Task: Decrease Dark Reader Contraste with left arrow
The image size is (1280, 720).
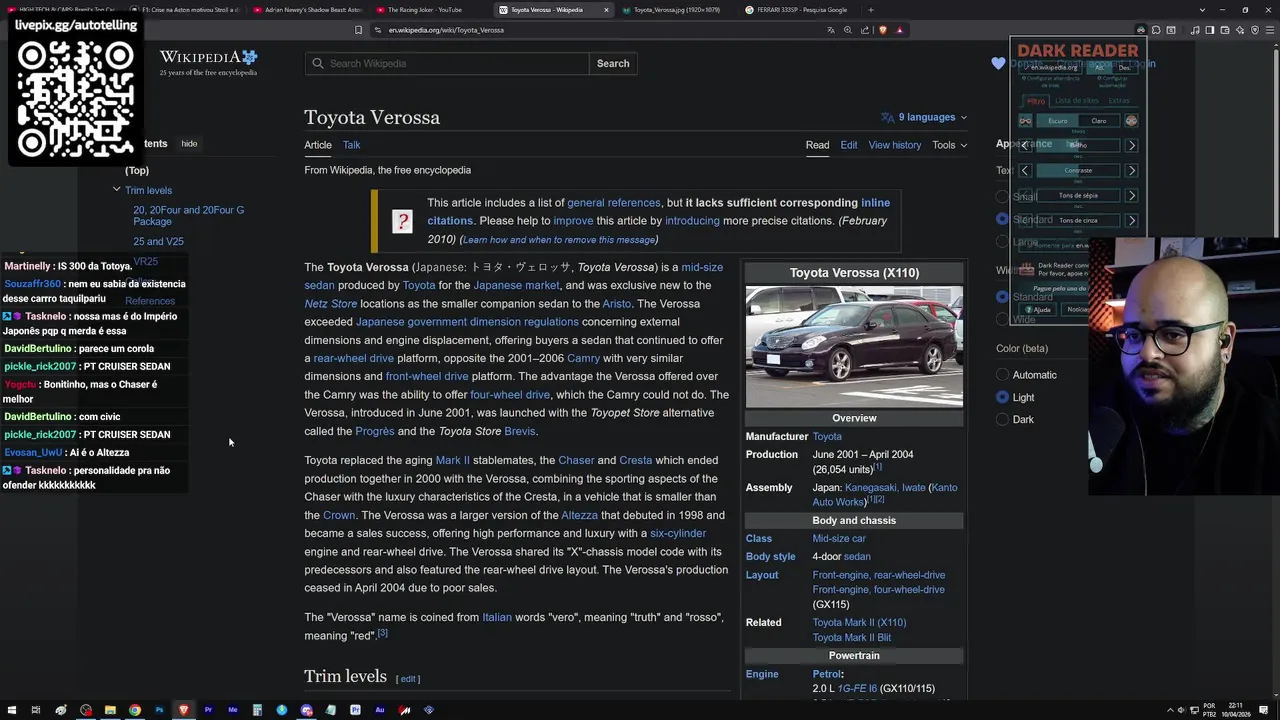Action: [x=1025, y=171]
